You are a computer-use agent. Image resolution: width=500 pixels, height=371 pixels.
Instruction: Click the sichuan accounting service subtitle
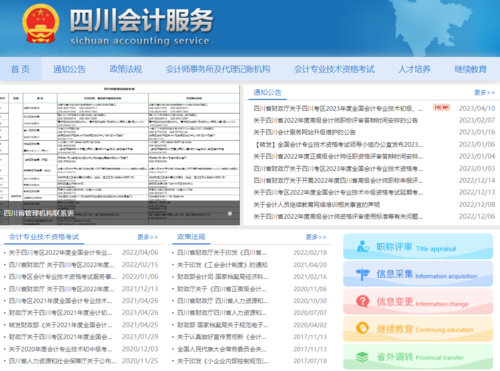coord(140,41)
